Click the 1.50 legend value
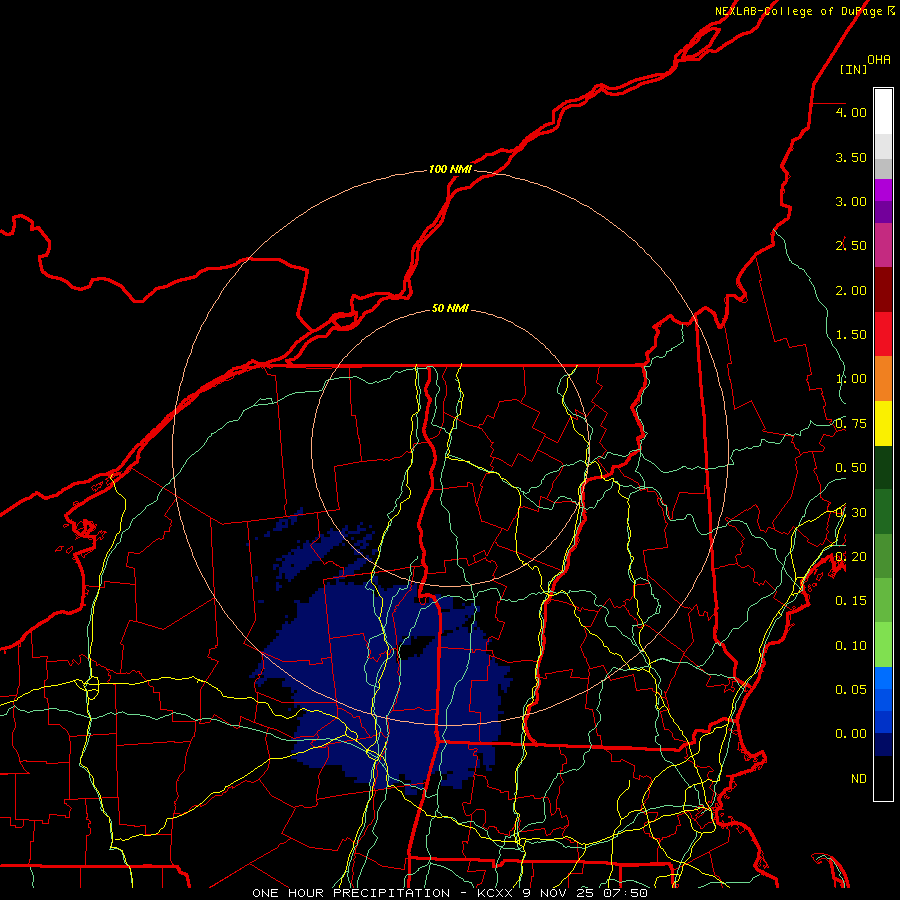This screenshot has width=900, height=900. [x=851, y=335]
